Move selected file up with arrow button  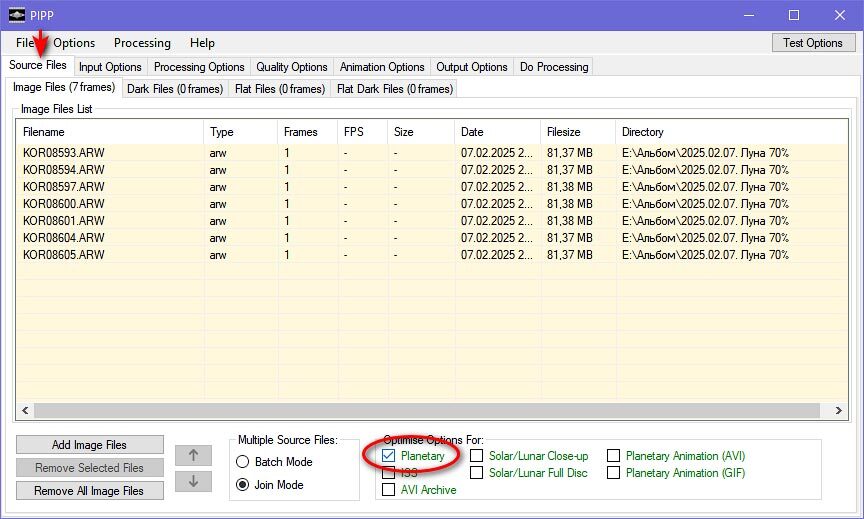193,456
